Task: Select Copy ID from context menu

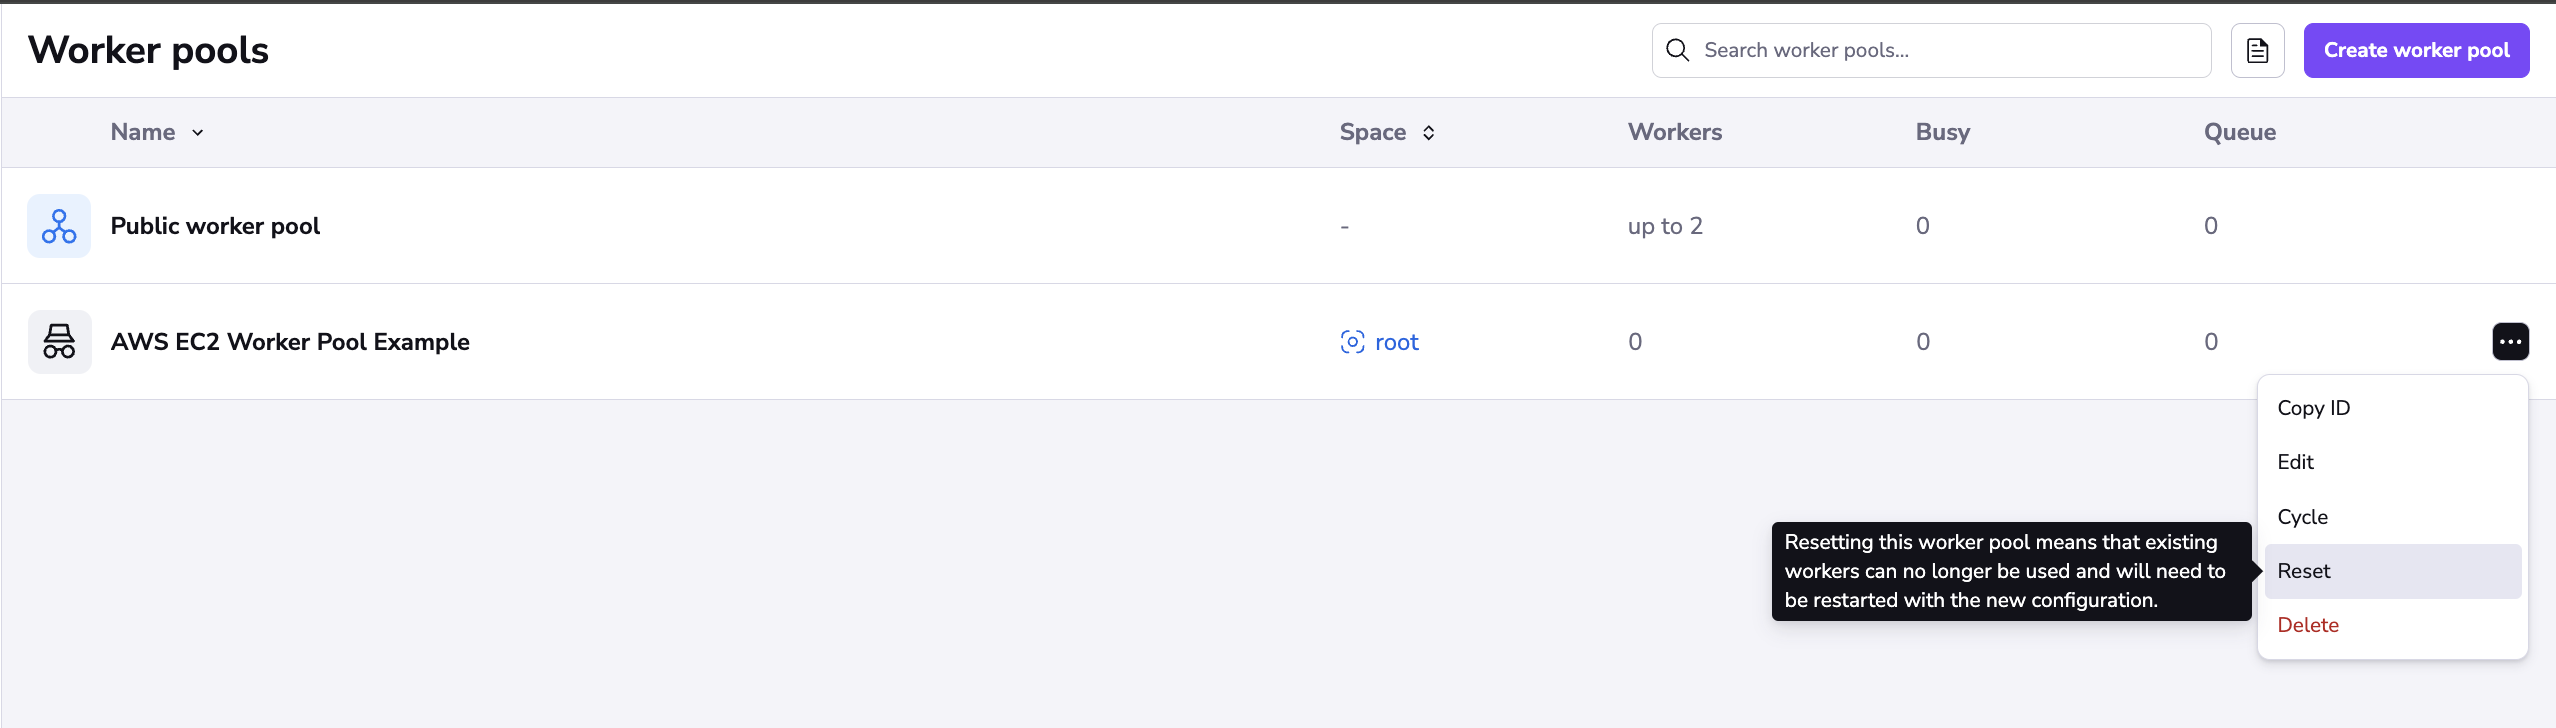Action: tap(2313, 408)
